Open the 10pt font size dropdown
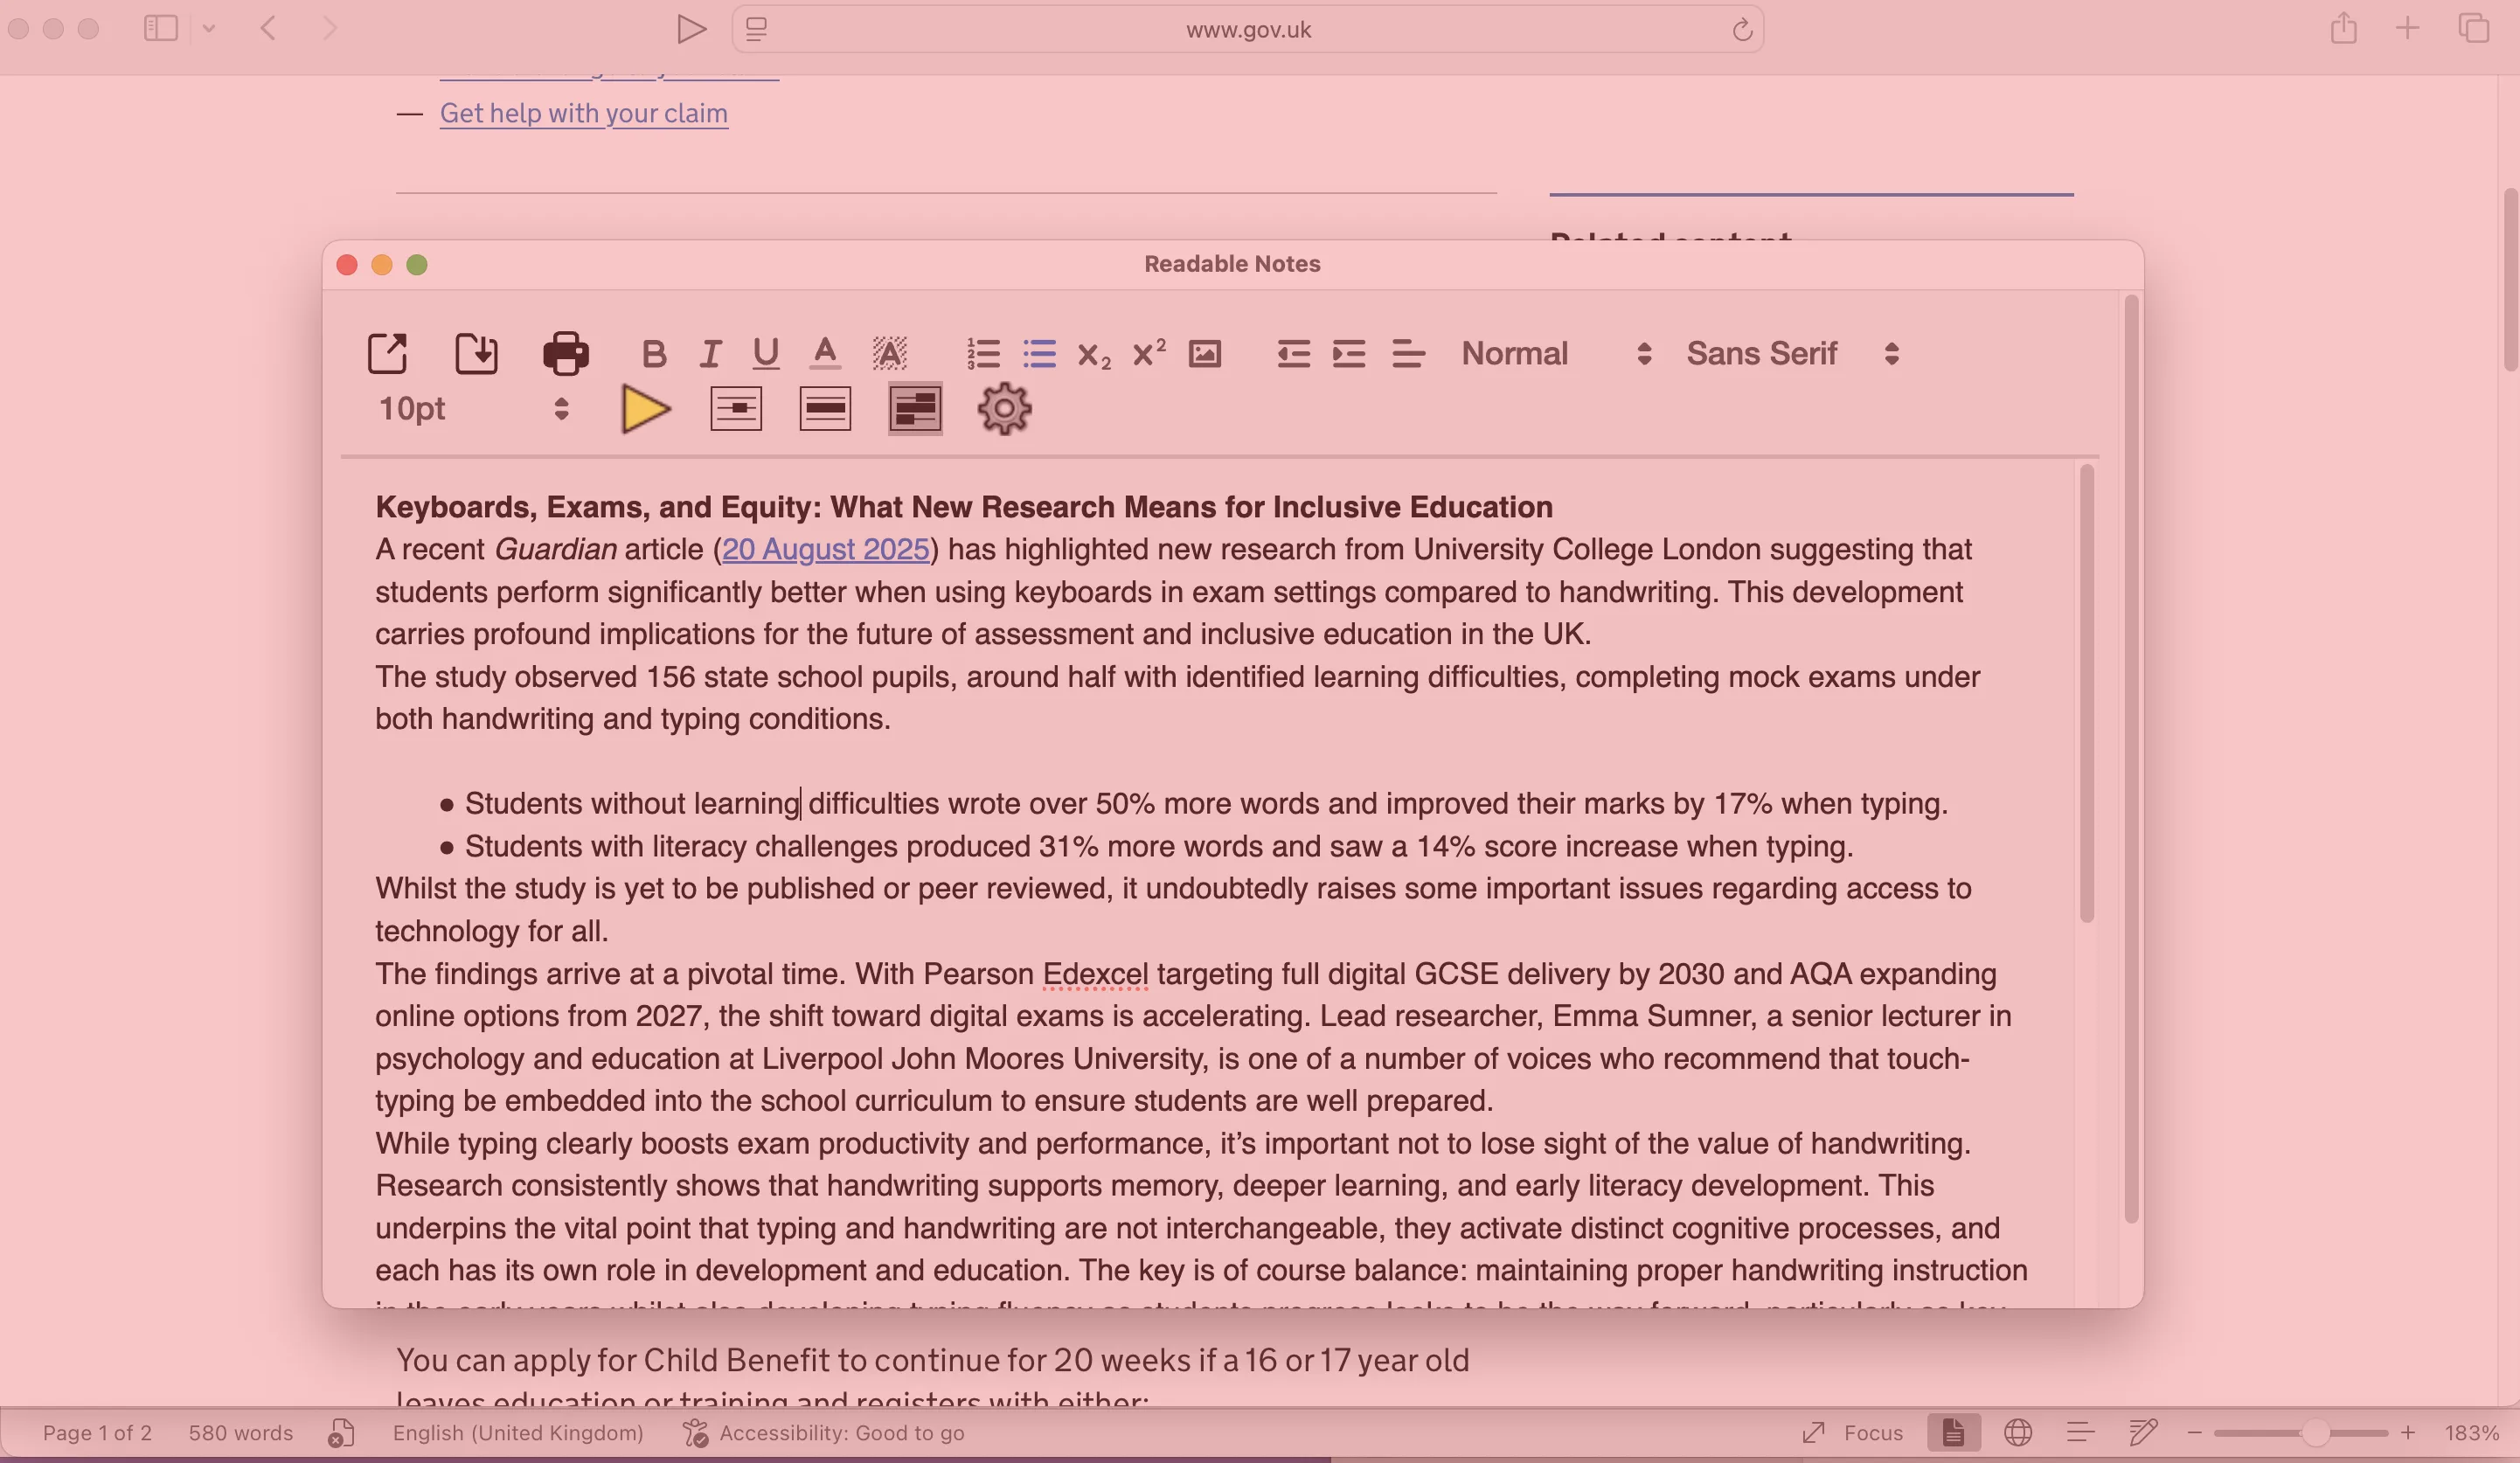Screen dimensions: 2520x1463 point(473,409)
